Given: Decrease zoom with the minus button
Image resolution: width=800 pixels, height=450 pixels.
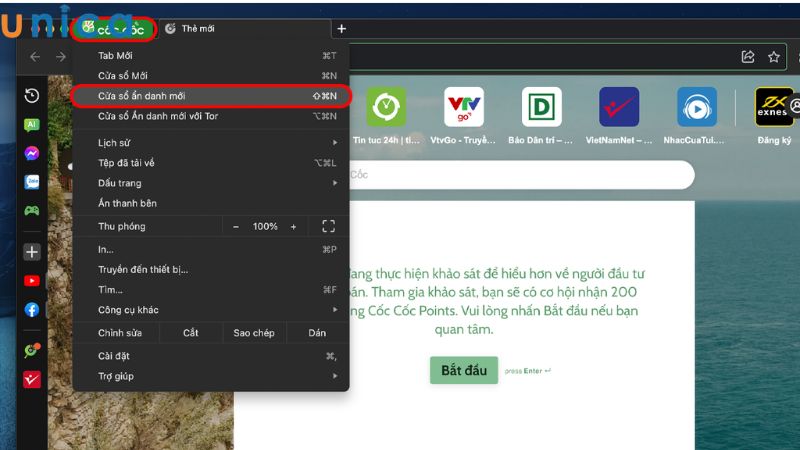Looking at the screenshot, I should click(236, 227).
